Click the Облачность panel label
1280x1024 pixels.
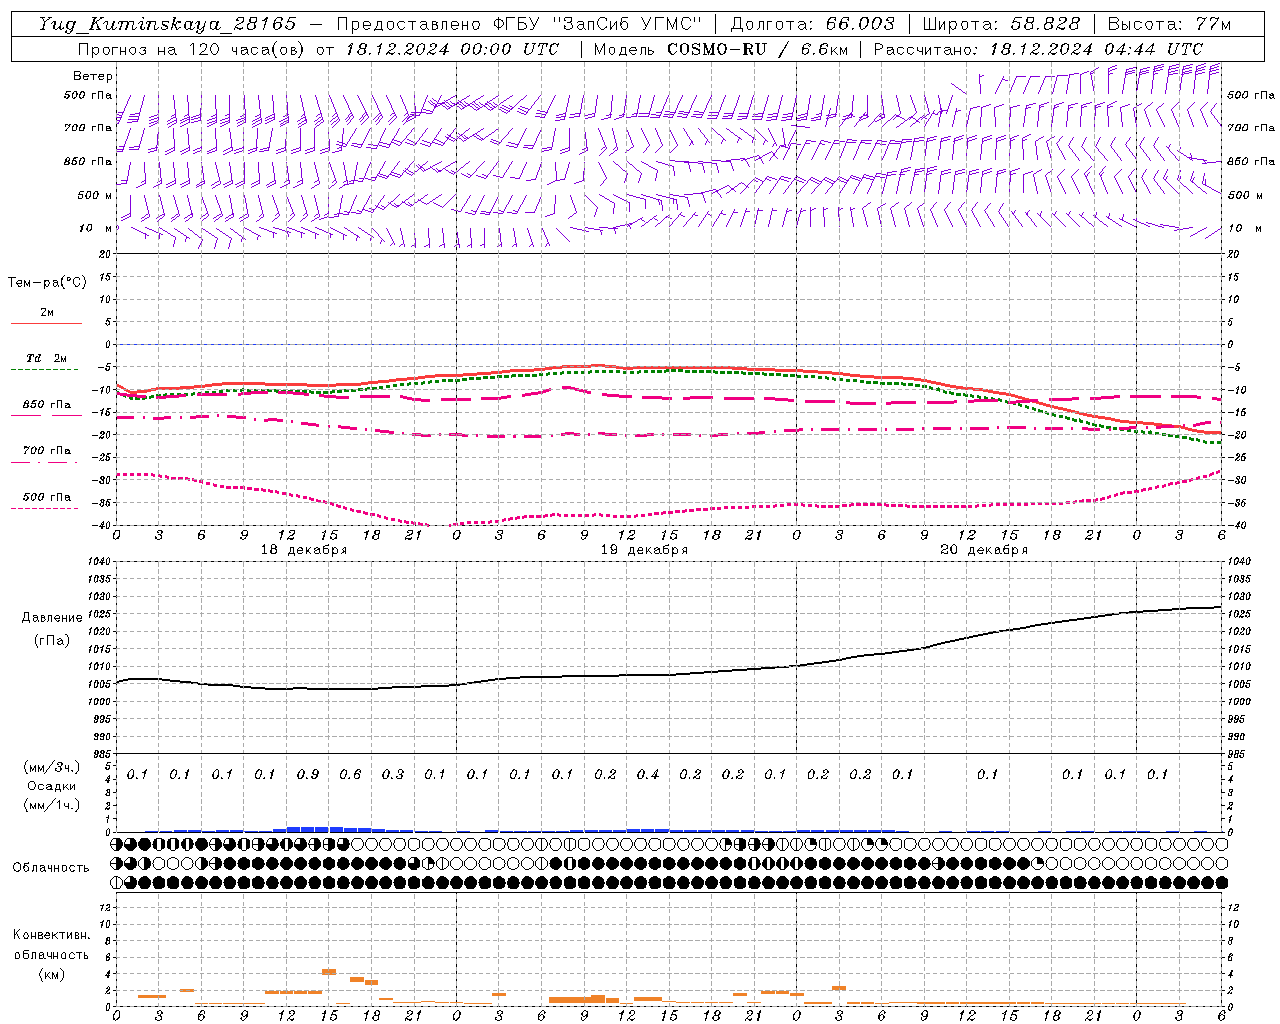pos(51,868)
